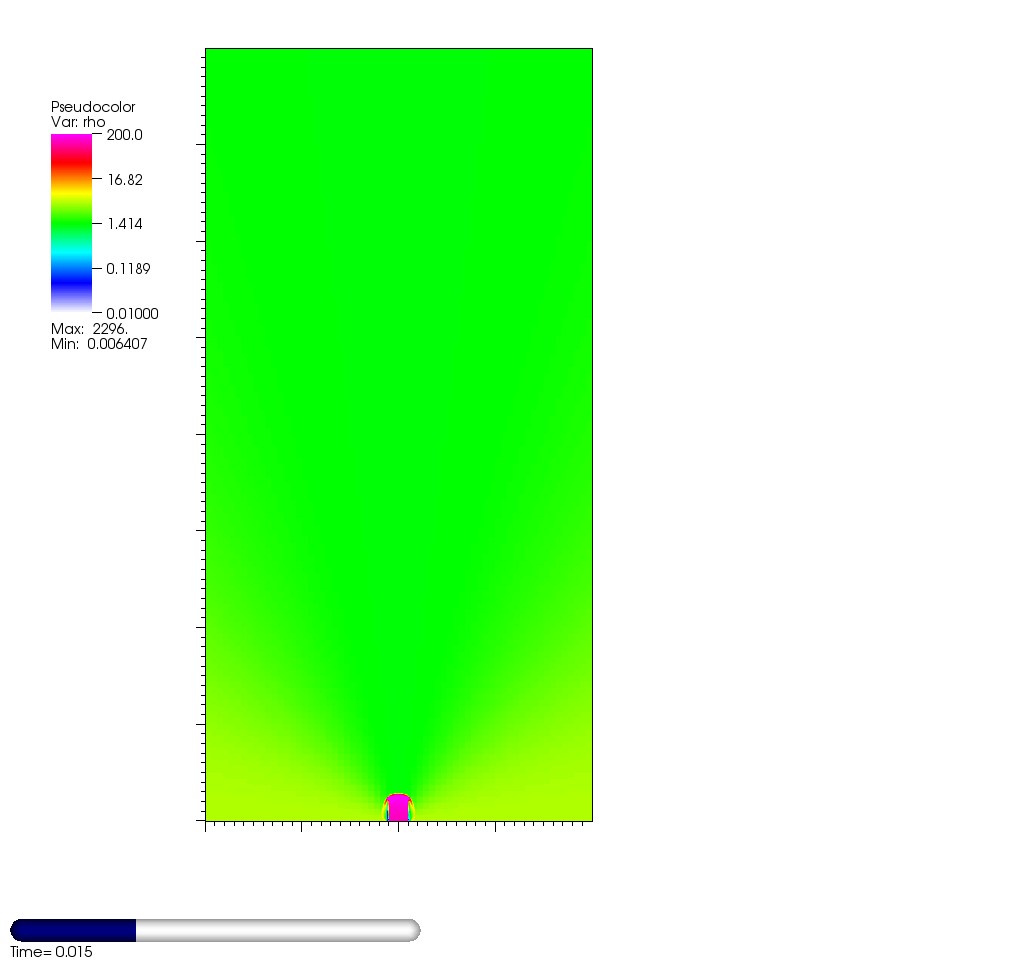Viewport: 1027px width, 967px height.
Task: Click the time progress slider bar
Action: (215, 930)
